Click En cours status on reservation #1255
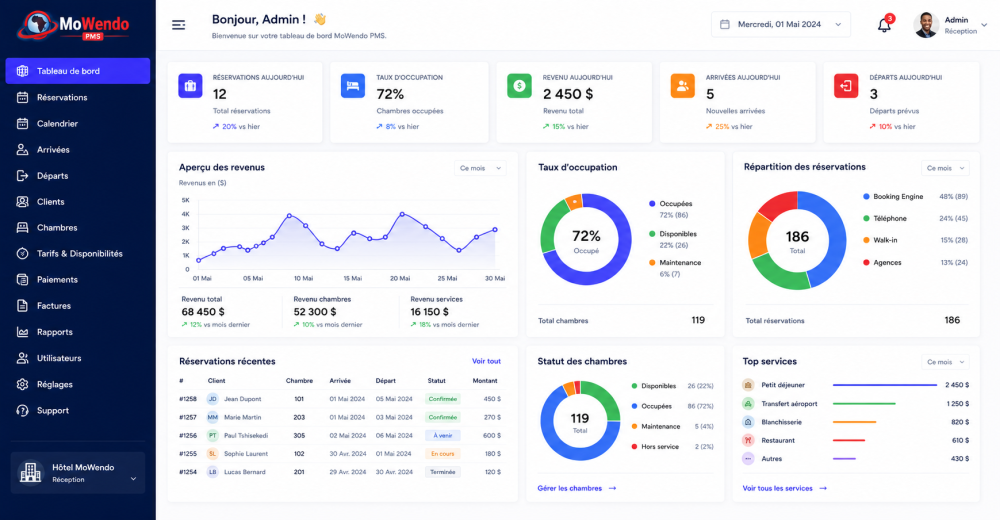The width and height of the screenshot is (1000, 520). tap(443, 454)
